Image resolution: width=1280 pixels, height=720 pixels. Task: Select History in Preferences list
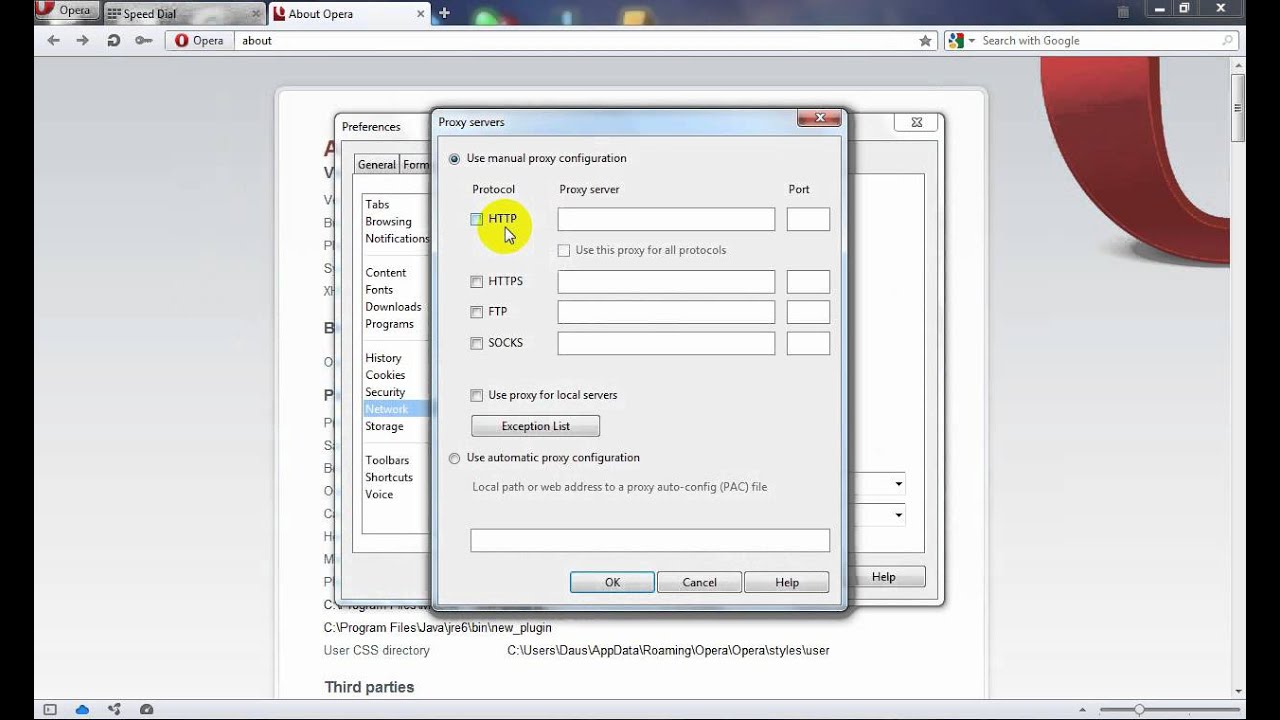tap(383, 358)
